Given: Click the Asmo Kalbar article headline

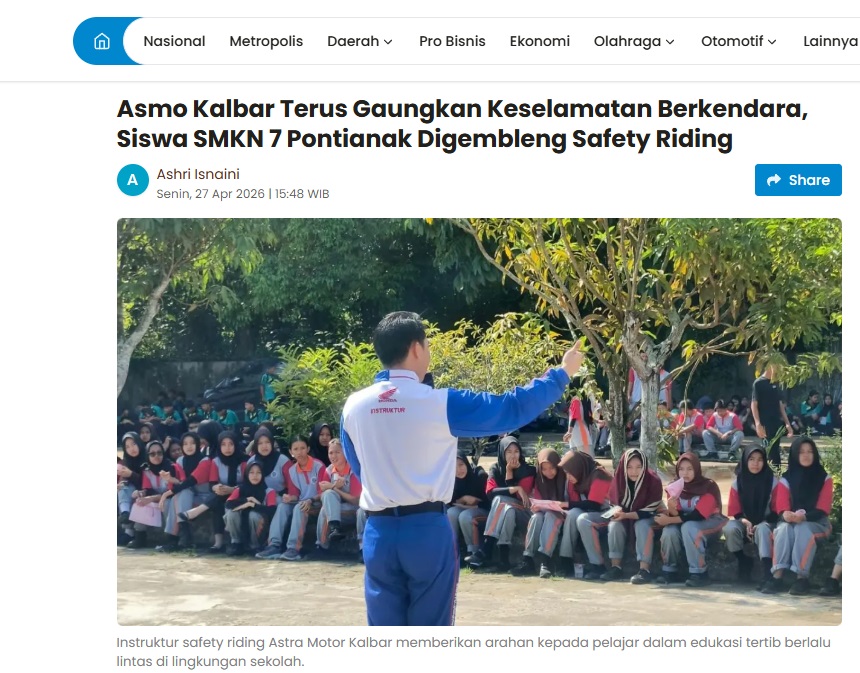Looking at the screenshot, I should click(x=462, y=123).
